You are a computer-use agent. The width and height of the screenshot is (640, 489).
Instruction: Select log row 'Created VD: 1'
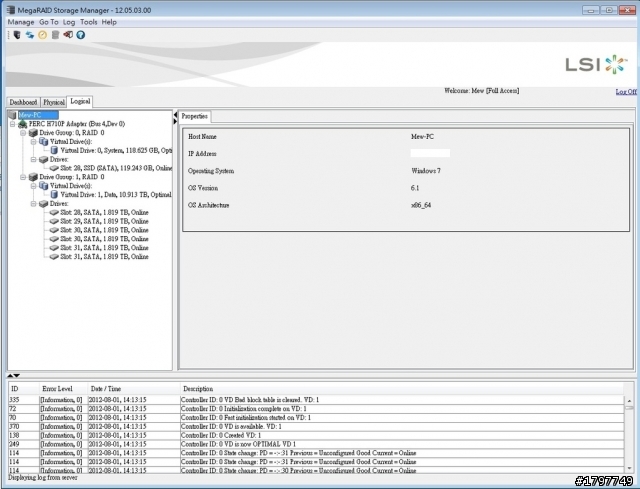(316, 436)
